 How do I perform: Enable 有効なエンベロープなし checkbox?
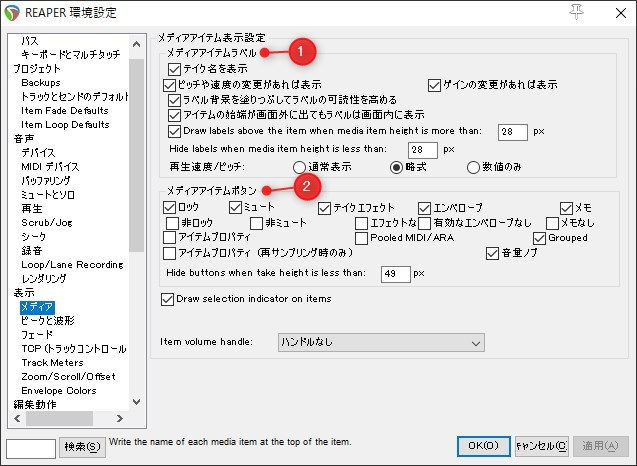(424, 223)
